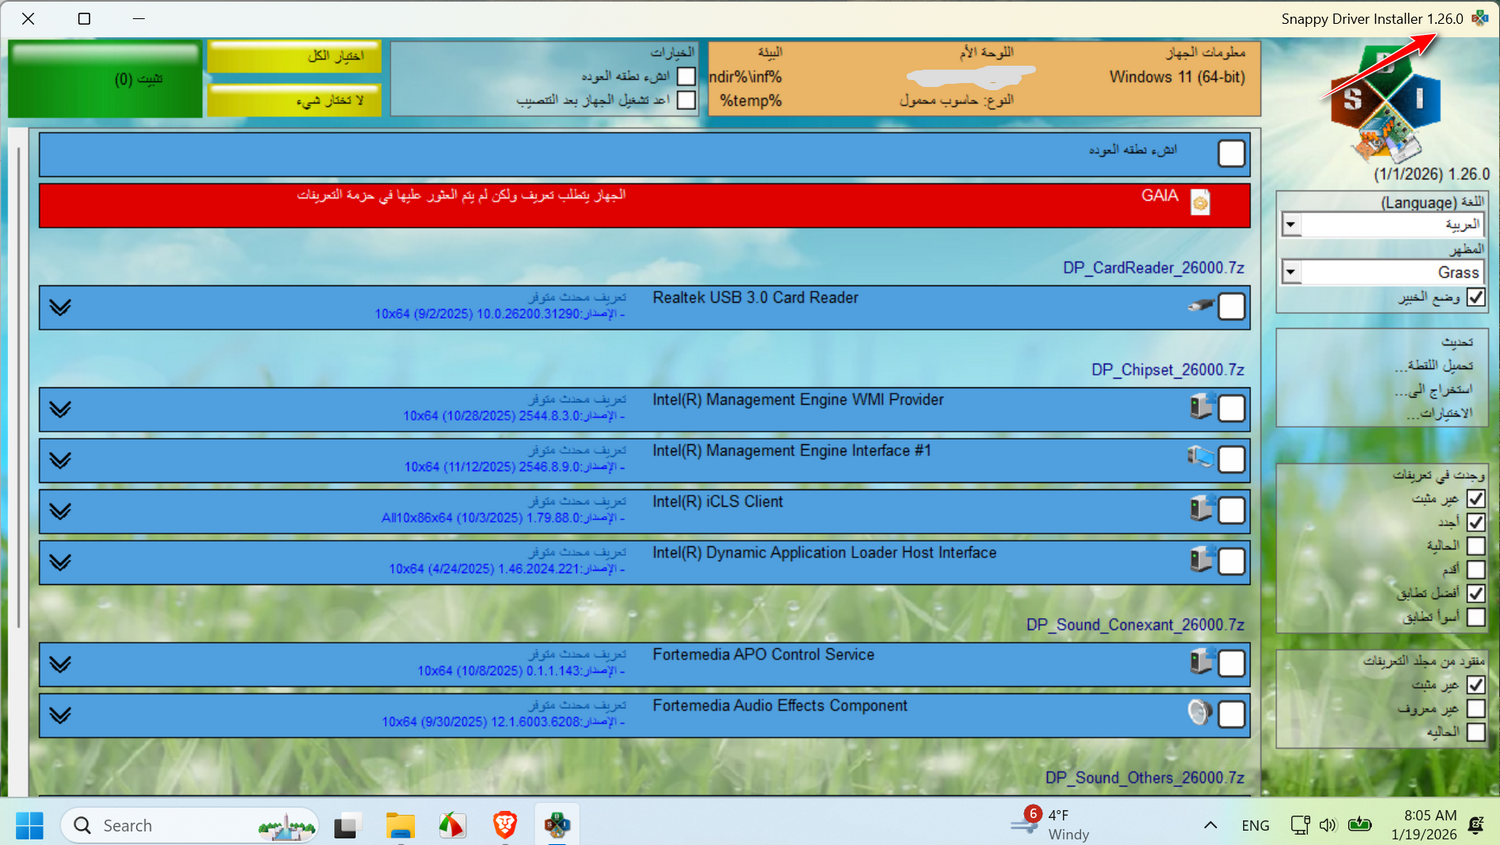This screenshot has height=845, width=1500.
Task: Select the Intel(R) iCLS Client checkbox
Action: pos(1232,511)
